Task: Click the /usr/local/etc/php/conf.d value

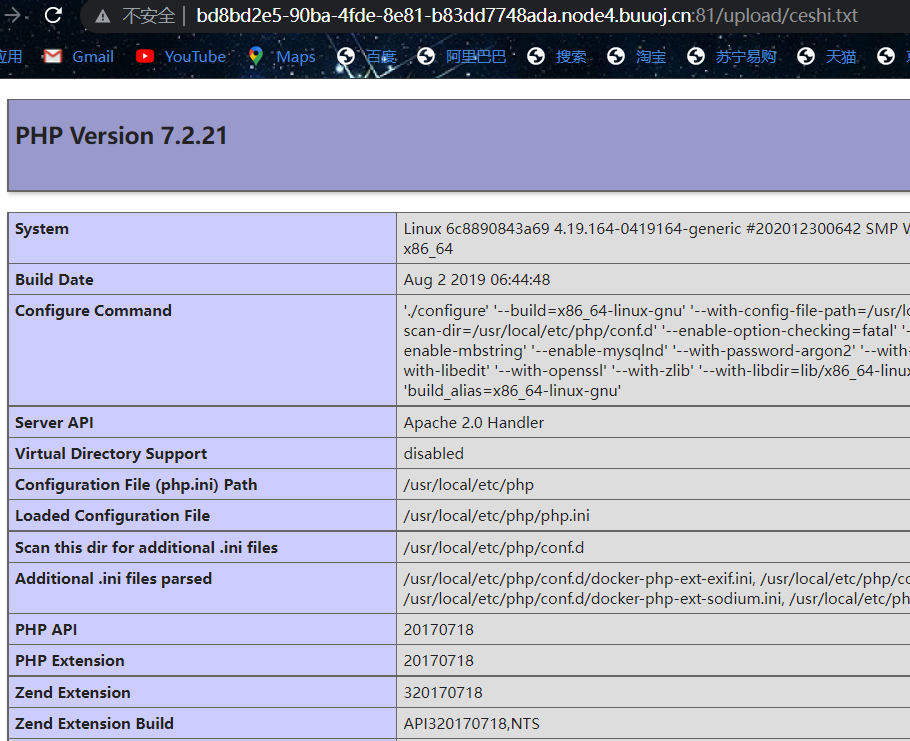Action: (x=494, y=548)
